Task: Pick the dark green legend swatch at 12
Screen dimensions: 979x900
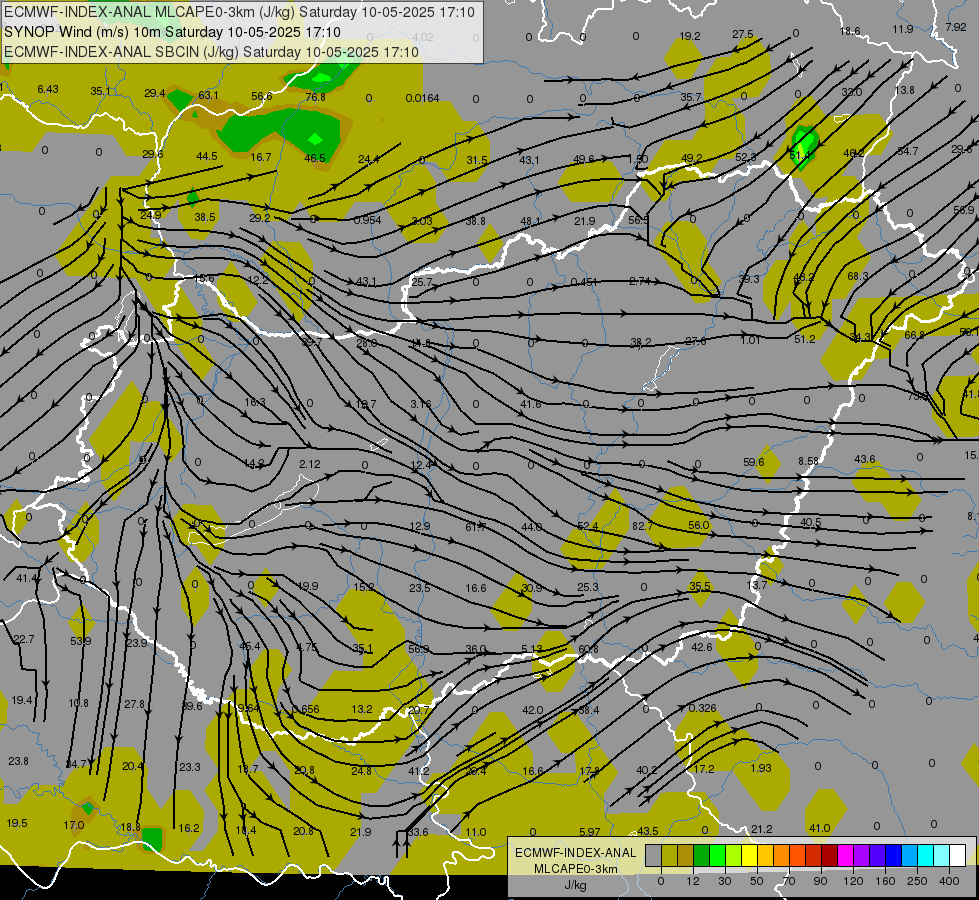Action: tap(701, 856)
